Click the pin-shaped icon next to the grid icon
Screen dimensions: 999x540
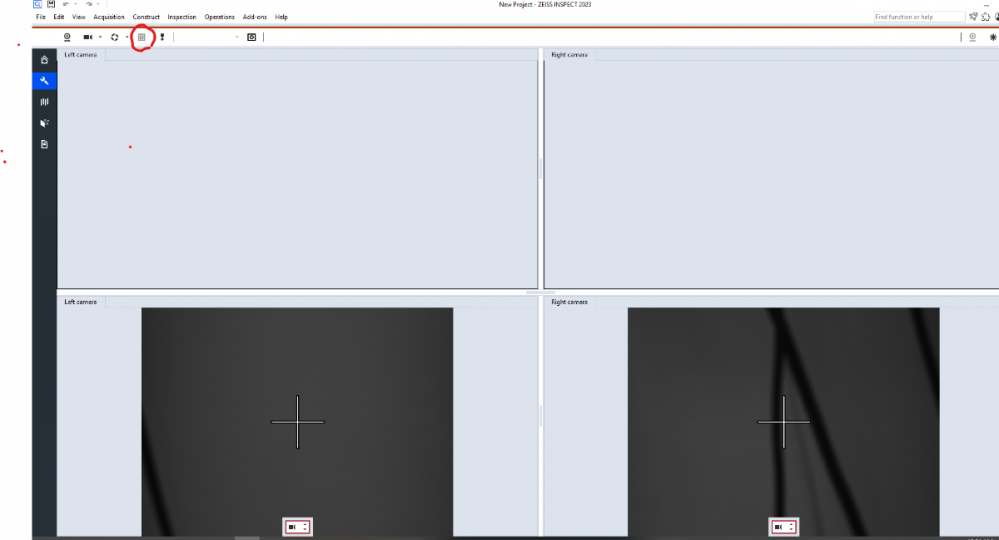162,37
